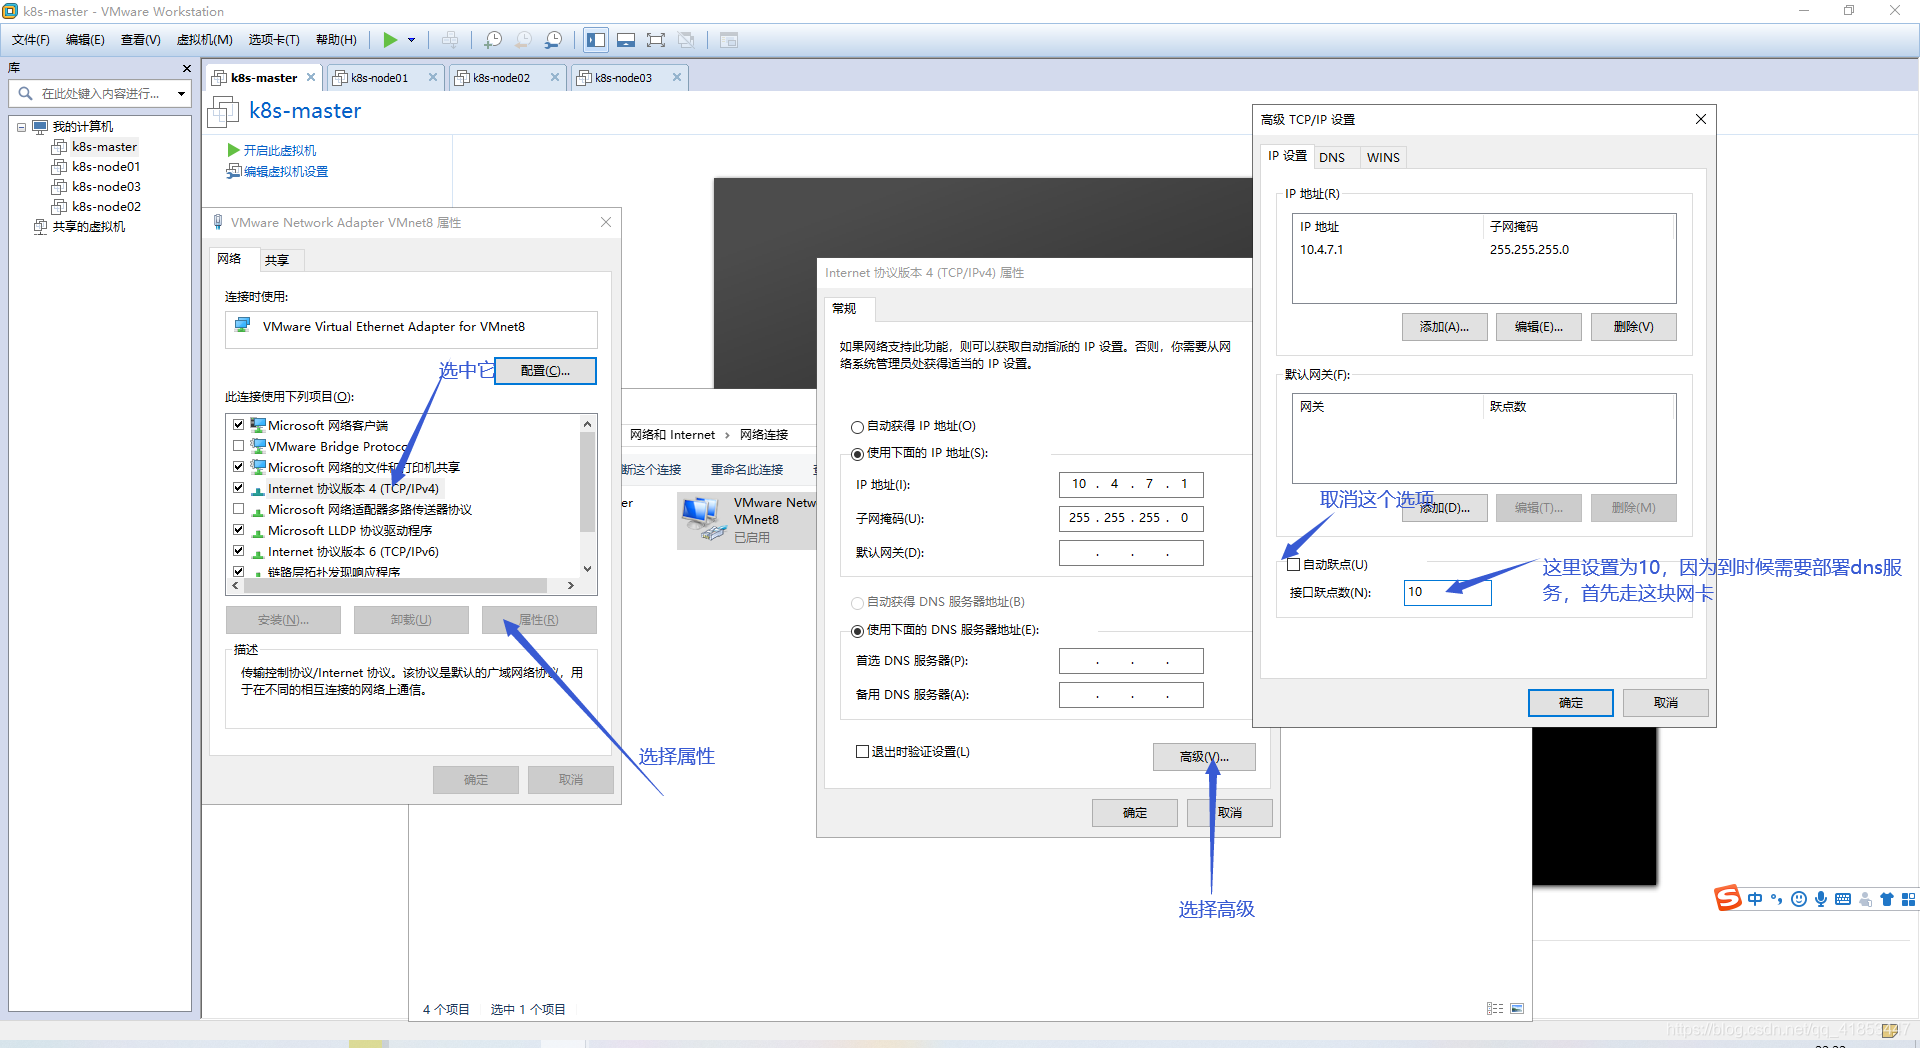Take a snapshot with the clock-plus icon
Screen dimensions: 1920x1048
point(493,40)
